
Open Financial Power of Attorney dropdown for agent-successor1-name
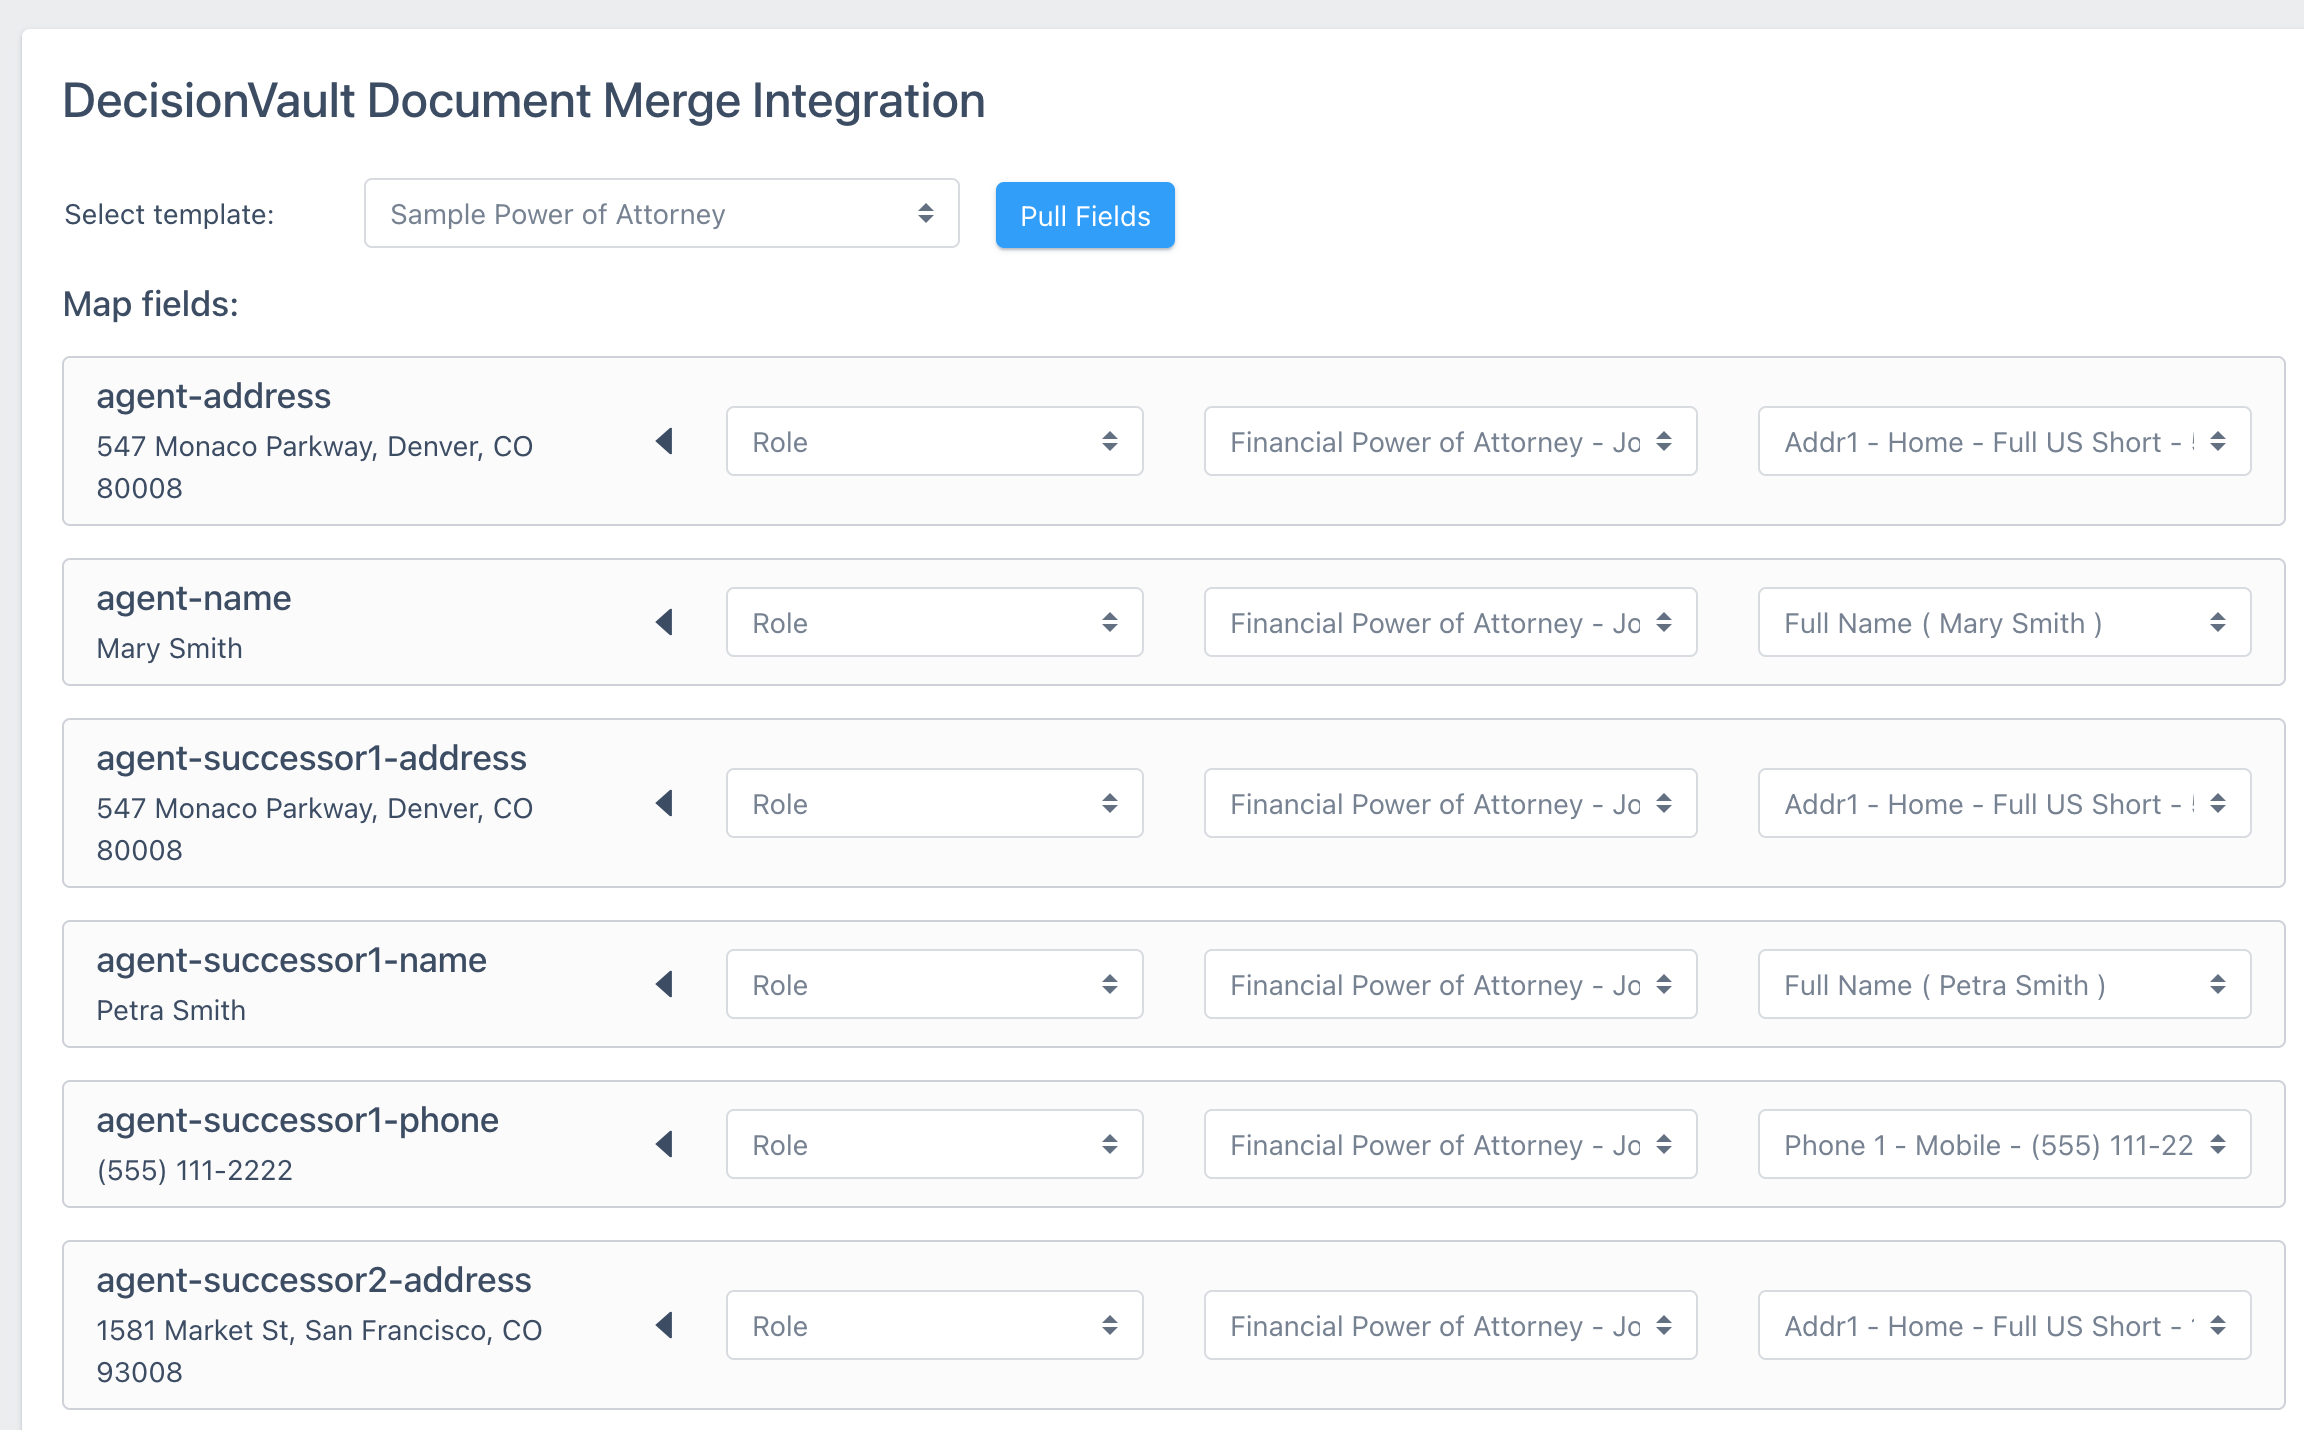click(x=1449, y=984)
